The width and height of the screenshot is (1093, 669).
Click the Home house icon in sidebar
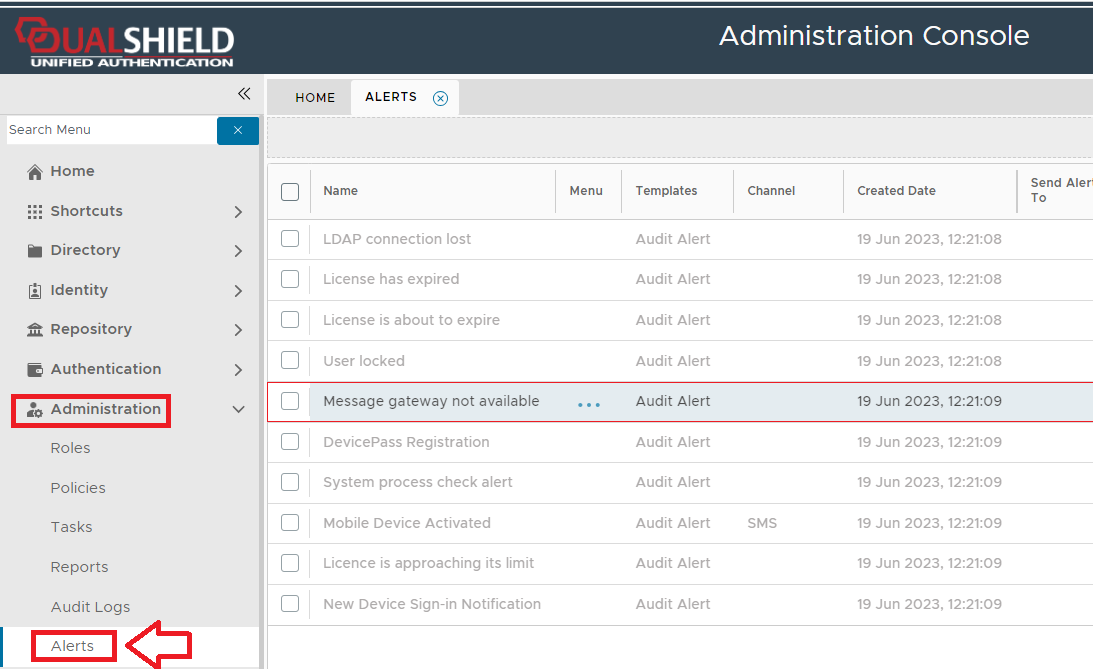(35, 172)
